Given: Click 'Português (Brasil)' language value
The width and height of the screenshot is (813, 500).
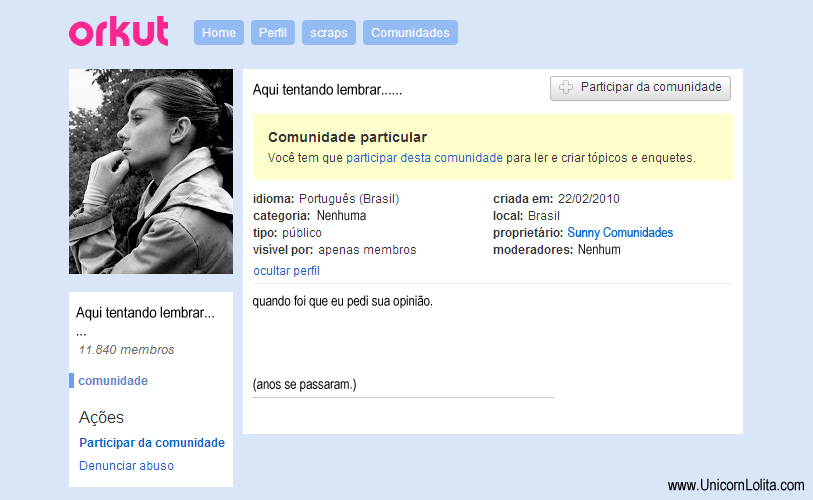Looking at the screenshot, I should coord(349,199).
